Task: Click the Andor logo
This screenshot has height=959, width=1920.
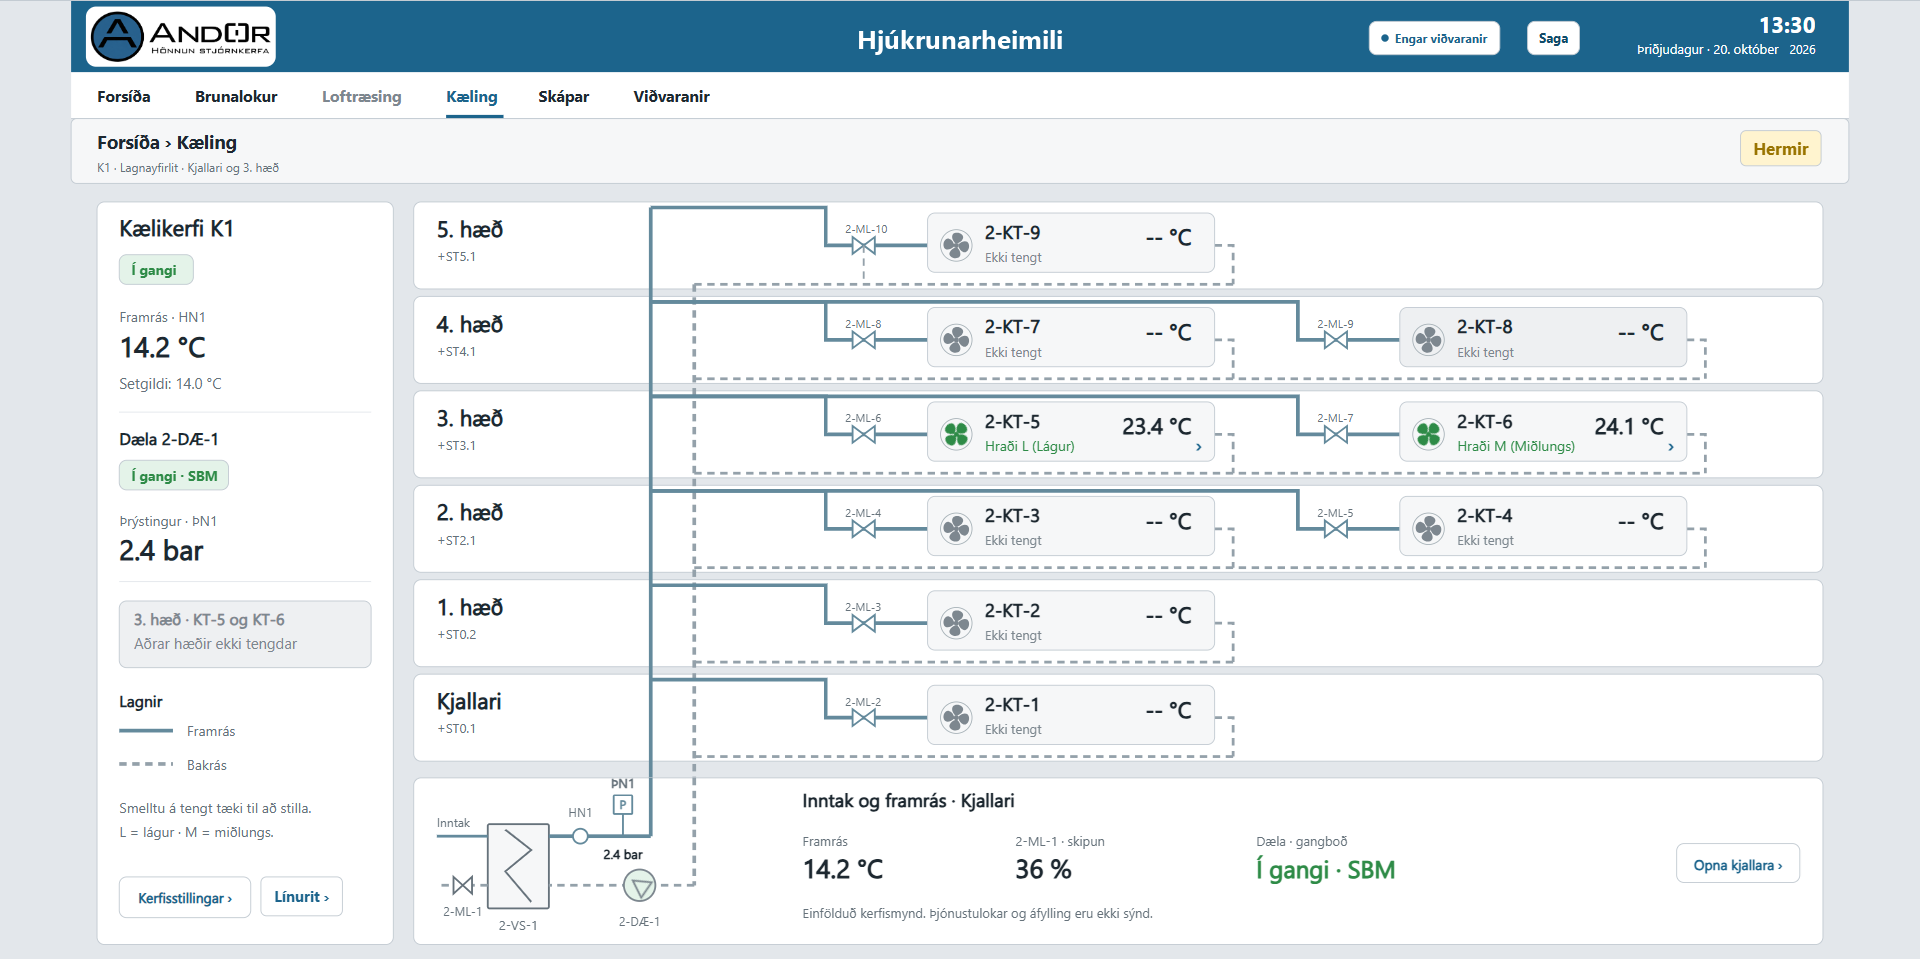Action: click(x=181, y=37)
